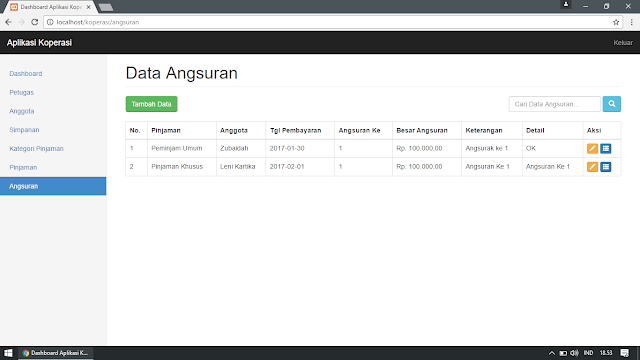Image resolution: width=640 pixels, height=360 pixels.
Task: Click the Data Angsuran page heading
Action: (x=182, y=73)
